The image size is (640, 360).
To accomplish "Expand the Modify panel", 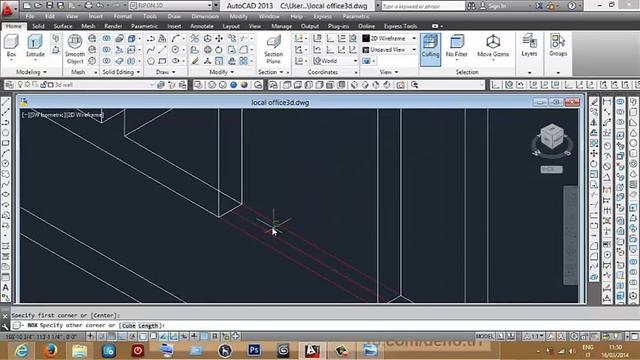I will click(x=222, y=72).
